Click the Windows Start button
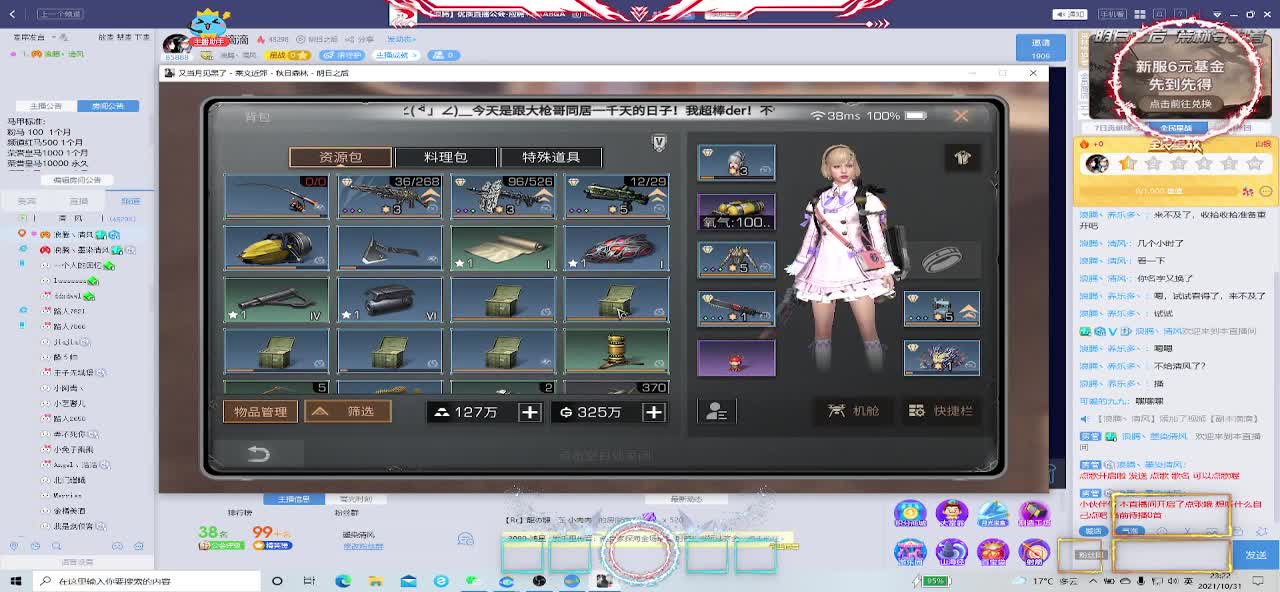Viewport: 1280px width, 592px height. [x=17, y=581]
